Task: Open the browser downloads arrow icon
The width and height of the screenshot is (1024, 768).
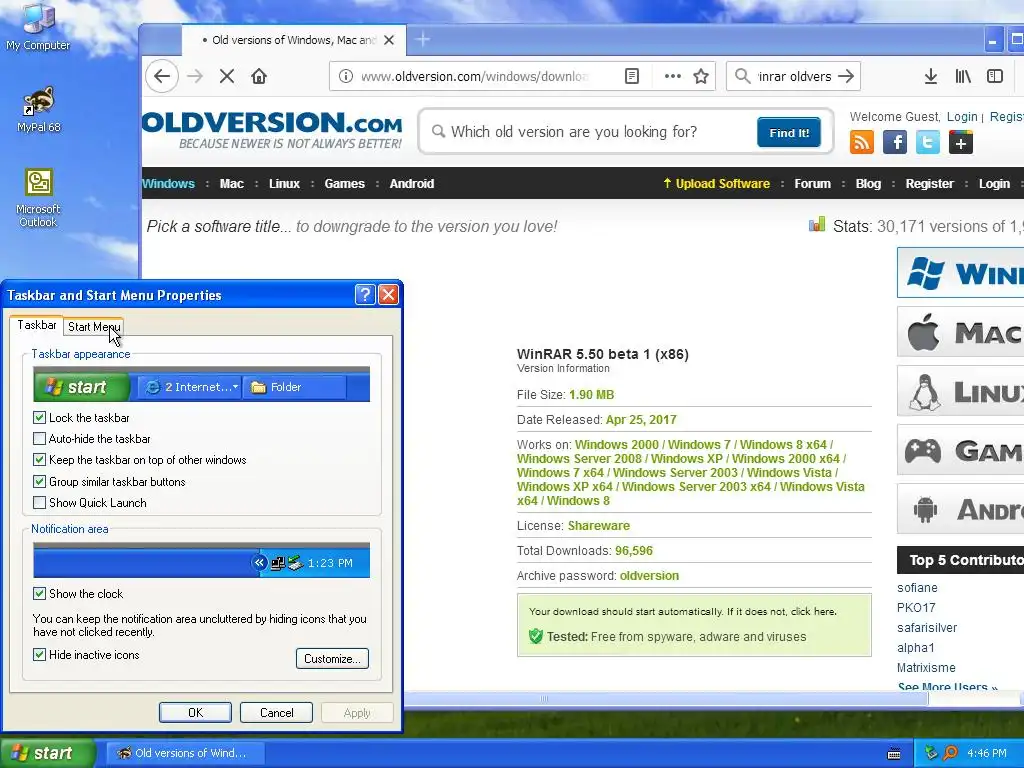Action: (931, 76)
